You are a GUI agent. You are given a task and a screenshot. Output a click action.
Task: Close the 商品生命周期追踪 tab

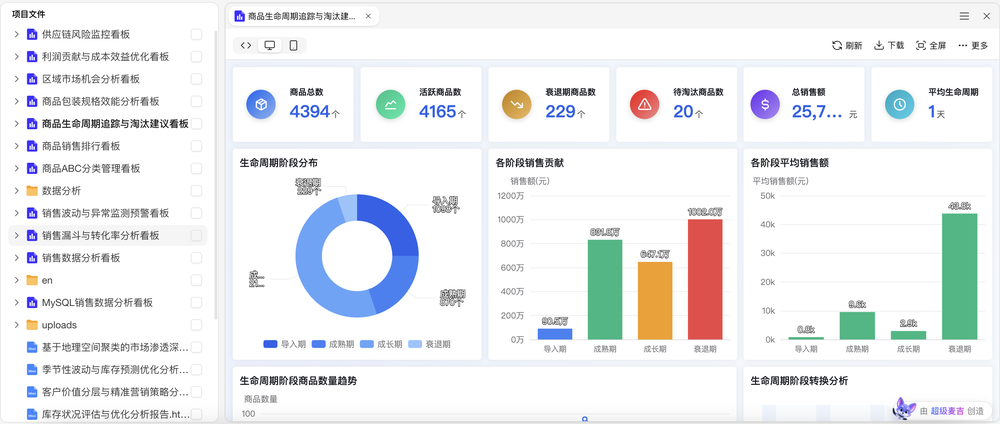tap(368, 16)
